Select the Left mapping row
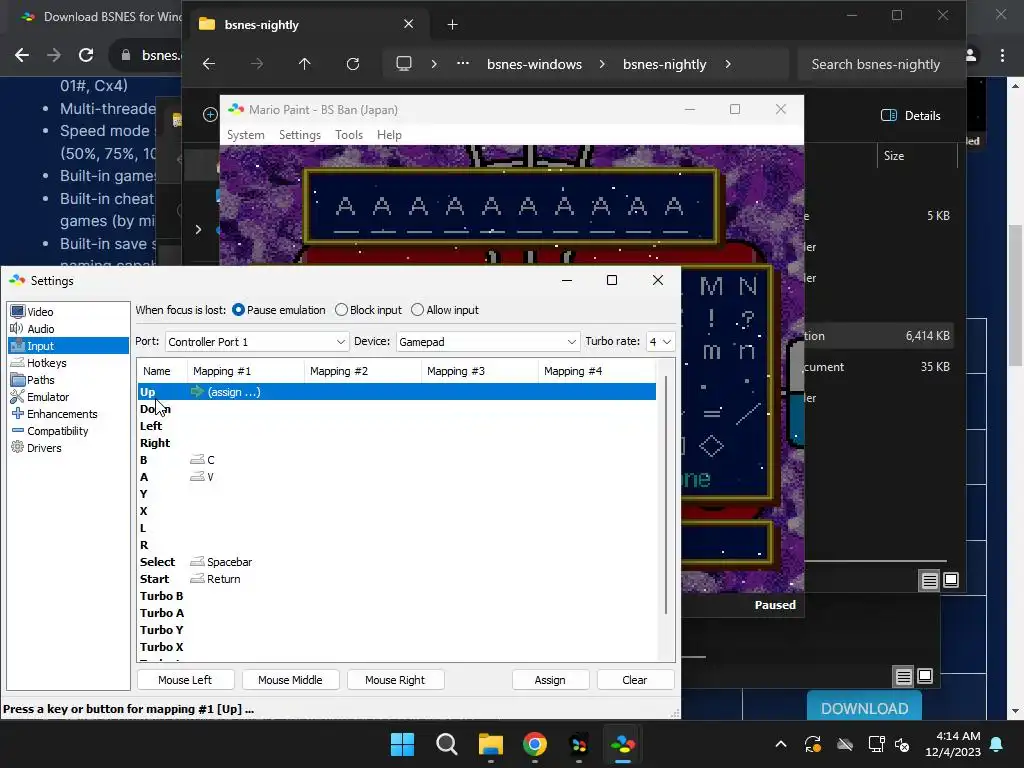 pyautogui.click(x=396, y=426)
